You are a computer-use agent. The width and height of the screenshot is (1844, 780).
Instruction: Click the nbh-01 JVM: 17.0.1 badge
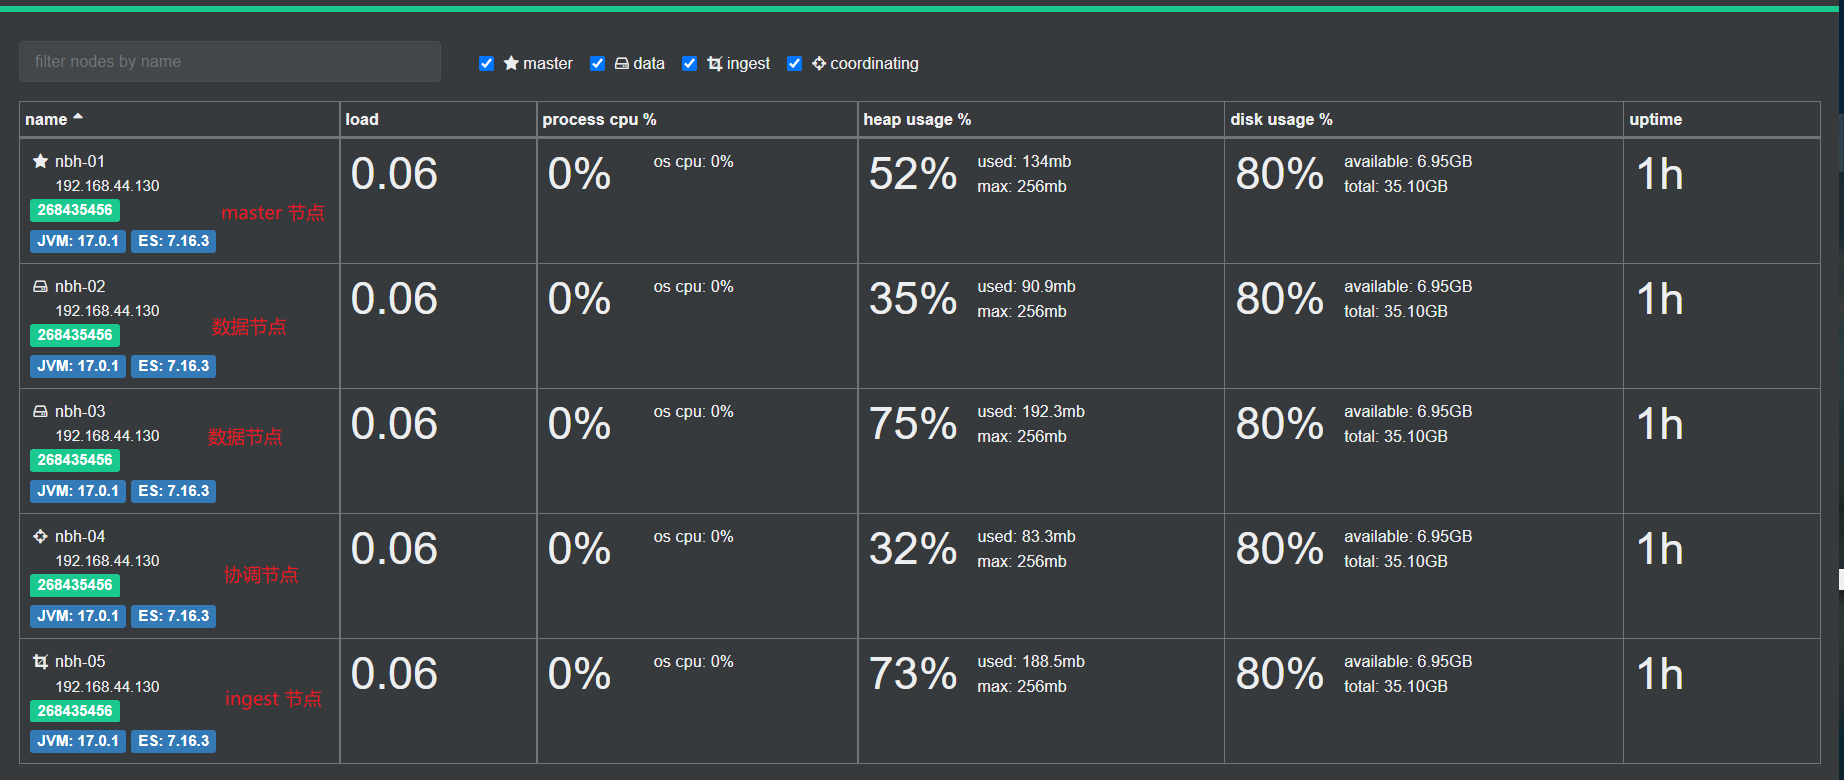pyautogui.click(x=78, y=241)
